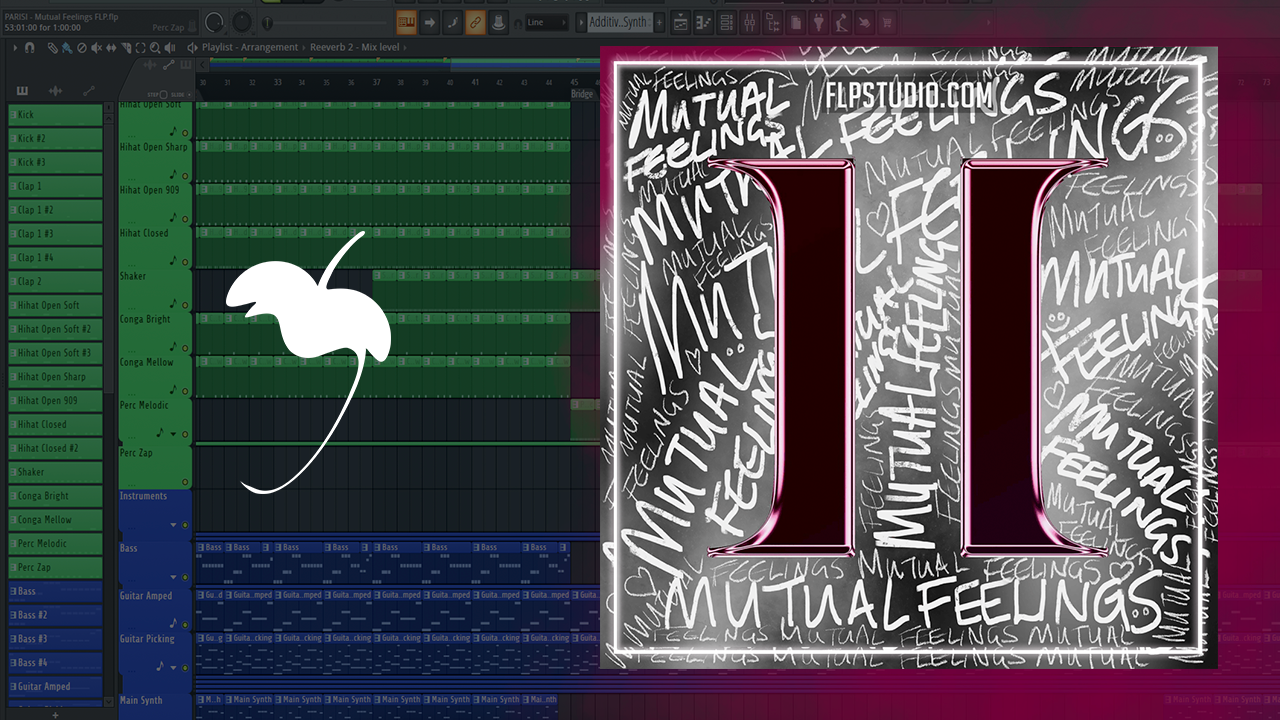Open the Channel rack icon

725,22
